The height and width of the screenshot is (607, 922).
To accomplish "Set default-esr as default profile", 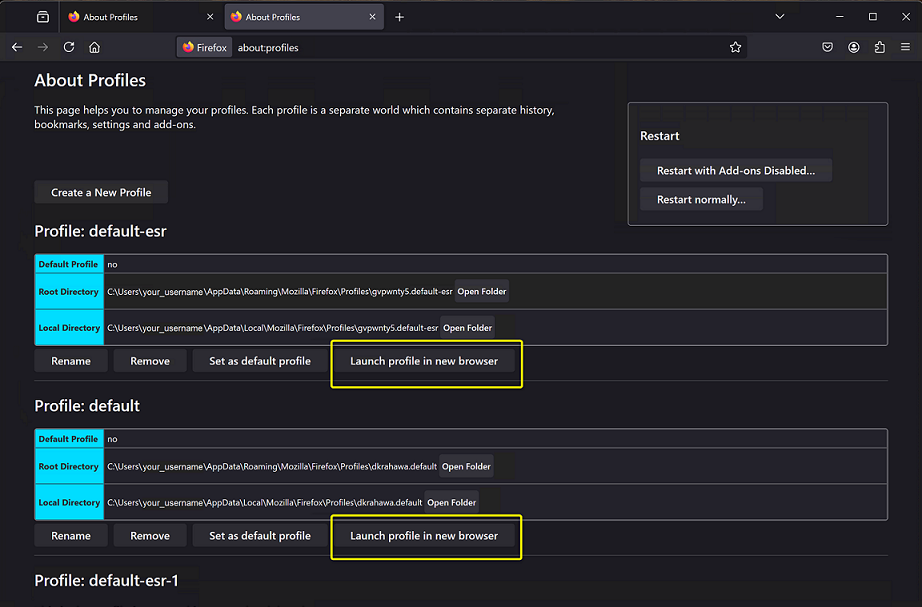I will (x=260, y=361).
